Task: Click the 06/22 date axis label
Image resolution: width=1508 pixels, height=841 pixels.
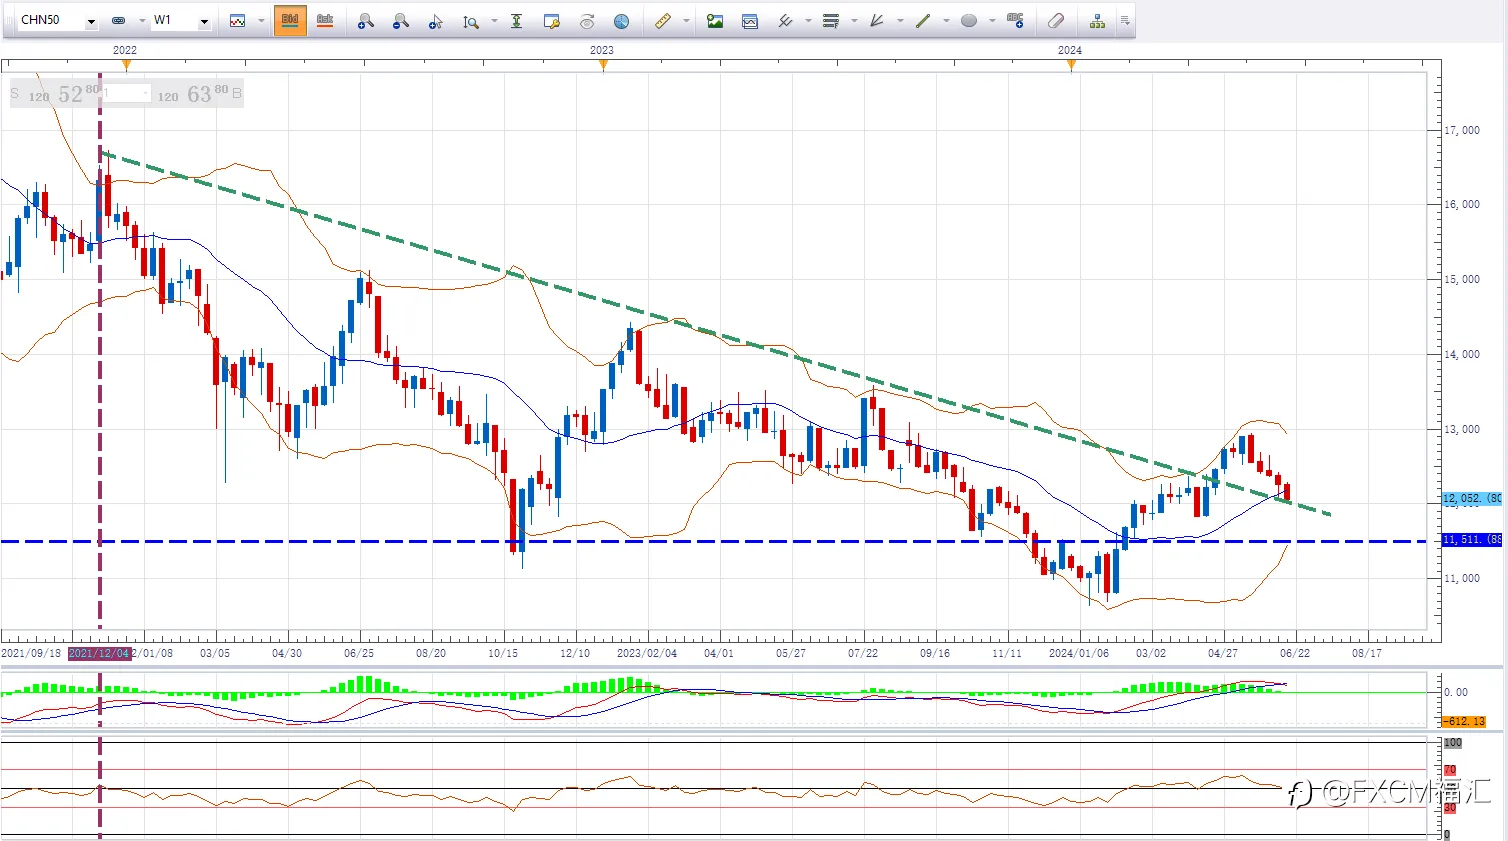Action: click(x=1295, y=653)
